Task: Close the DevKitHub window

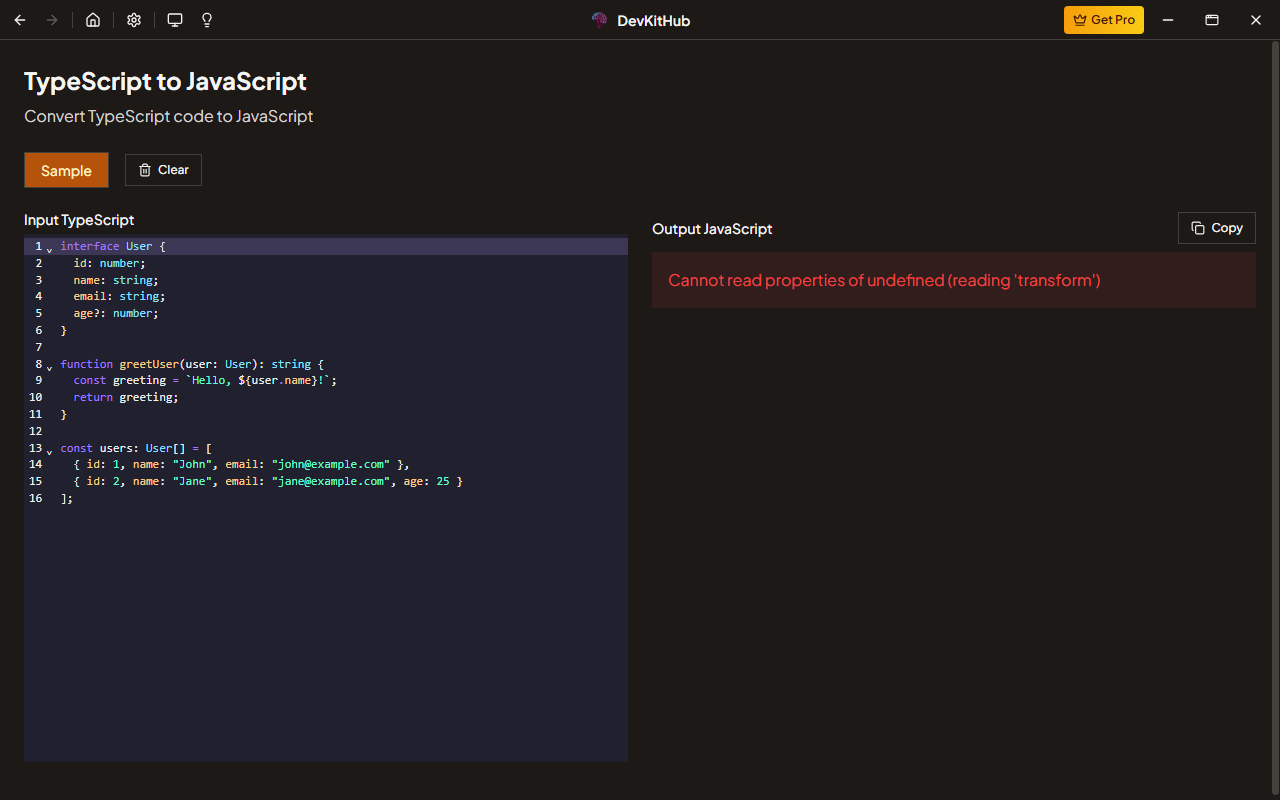Action: [x=1256, y=20]
